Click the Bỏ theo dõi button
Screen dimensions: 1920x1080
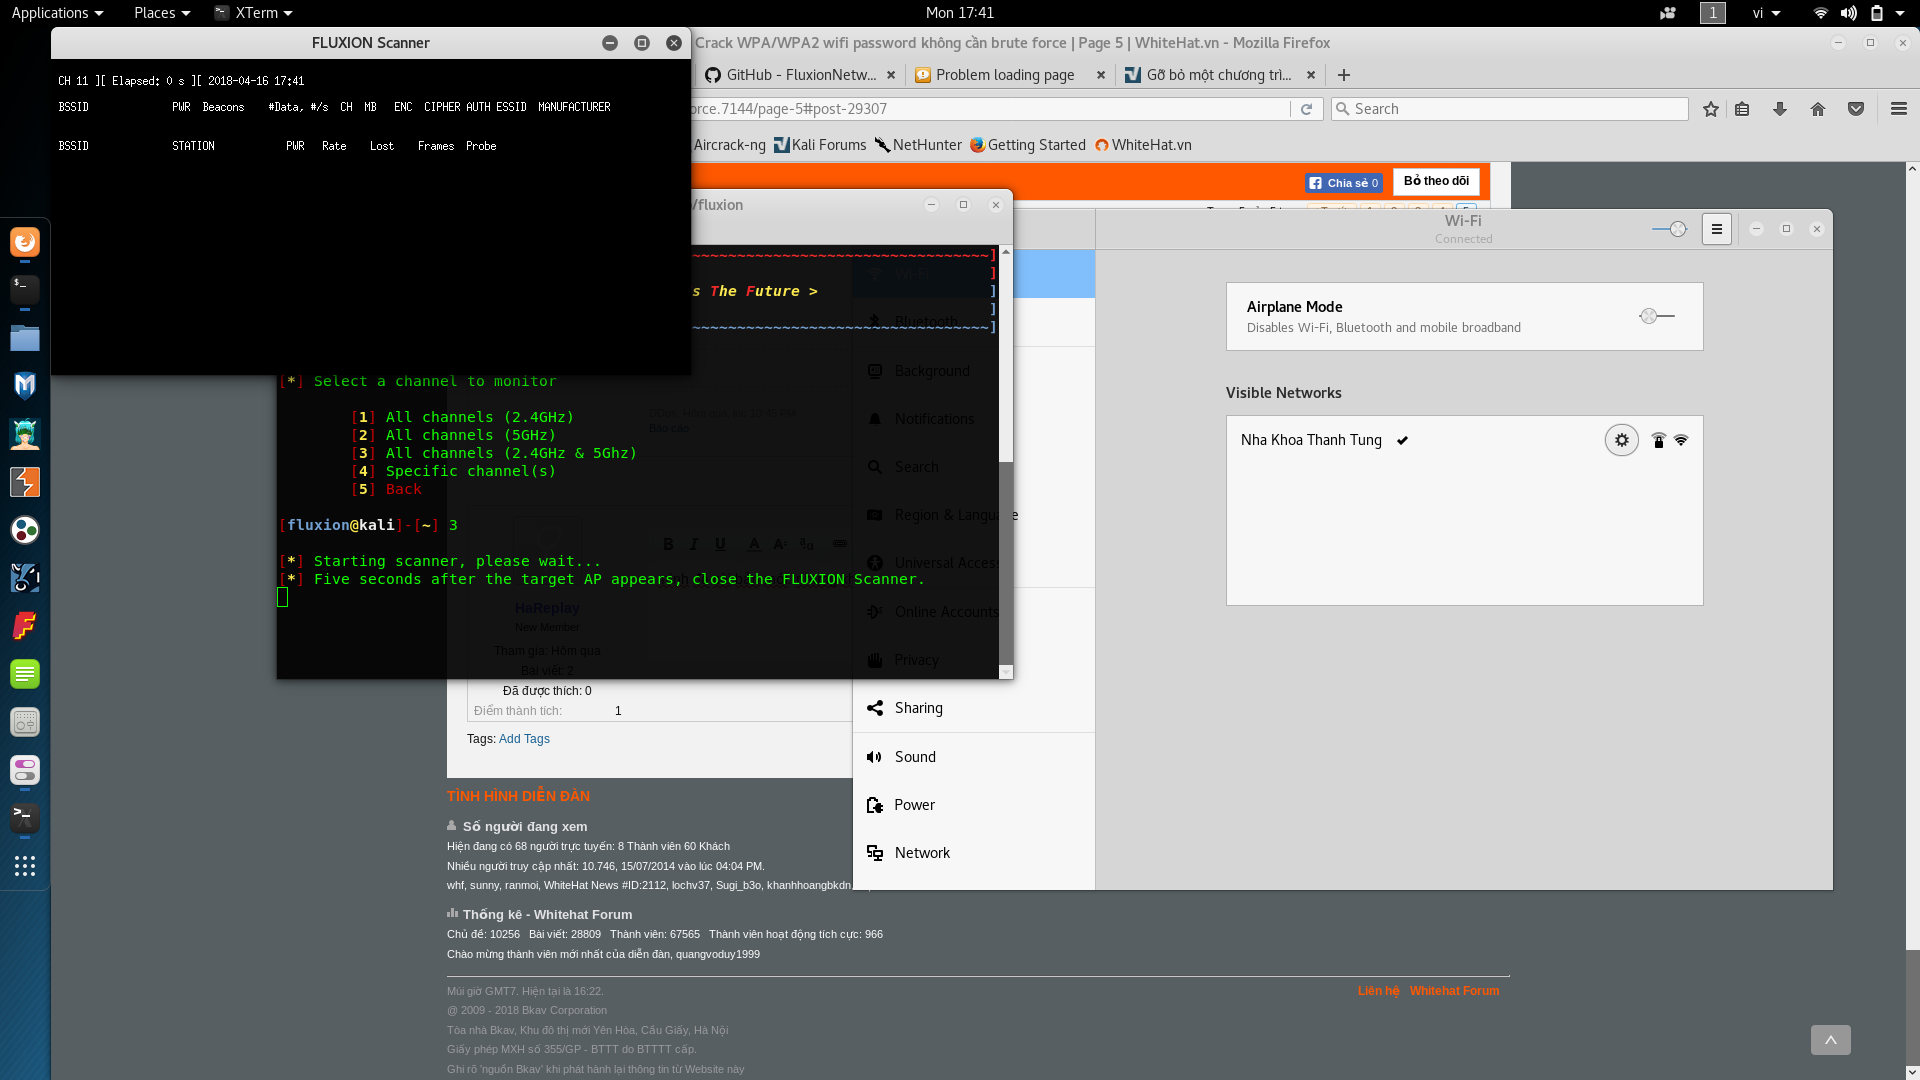pyautogui.click(x=1436, y=181)
